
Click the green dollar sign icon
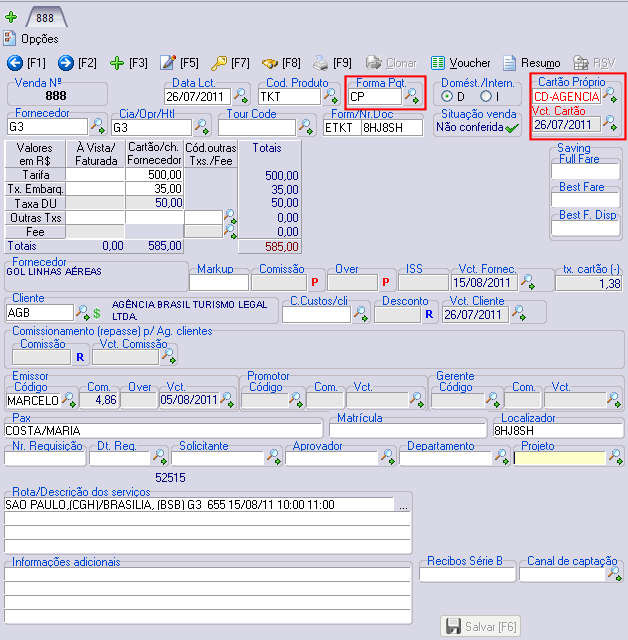97,313
